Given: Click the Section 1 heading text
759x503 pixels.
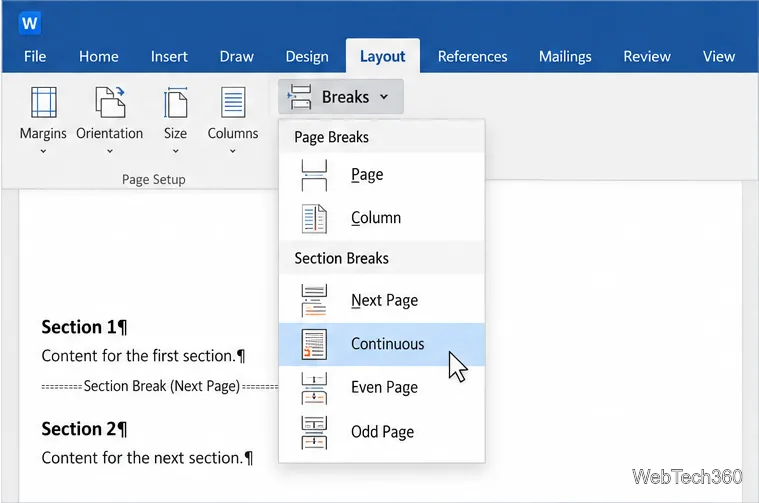Looking at the screenshot, I should pyautogui.click(x=84, y=327).
